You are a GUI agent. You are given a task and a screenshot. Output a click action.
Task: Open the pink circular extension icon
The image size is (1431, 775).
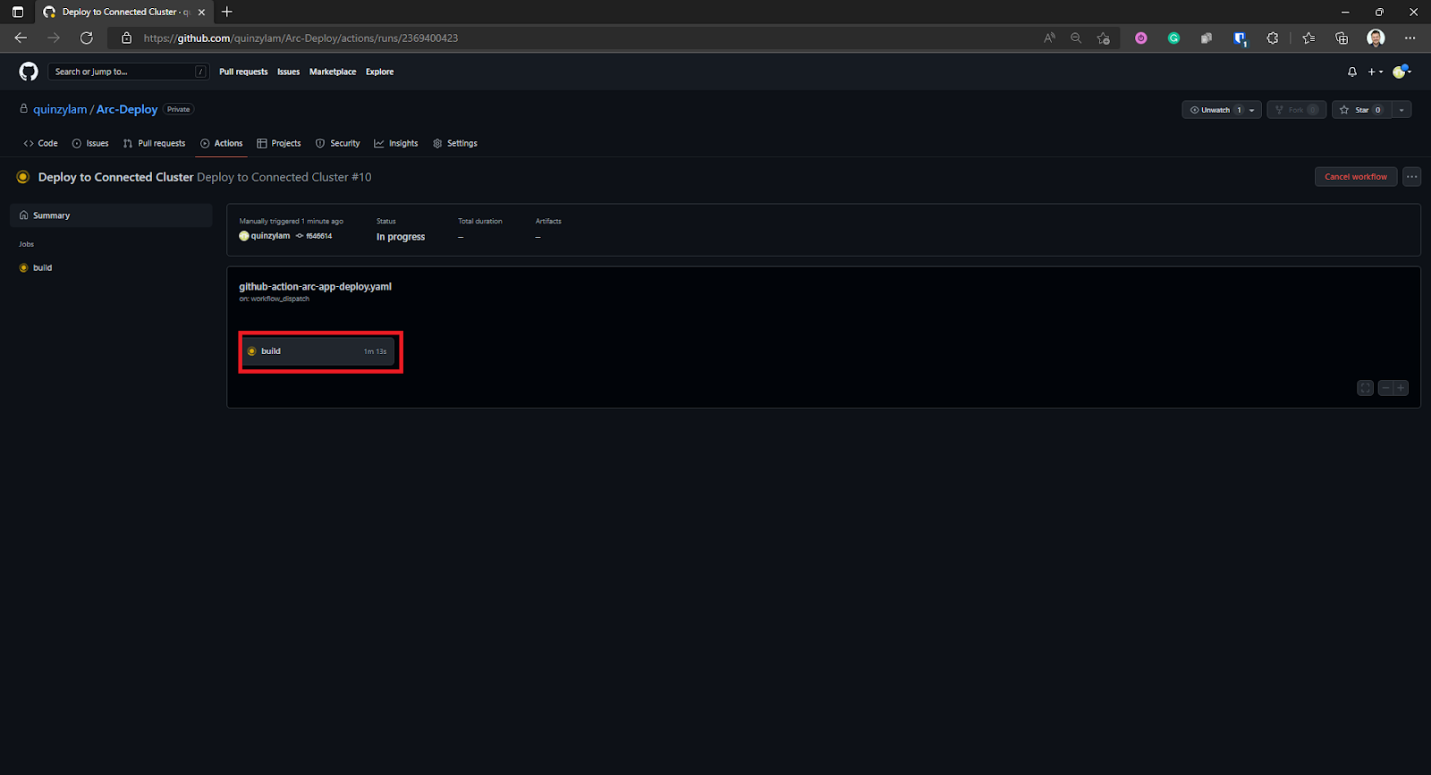1141,38
